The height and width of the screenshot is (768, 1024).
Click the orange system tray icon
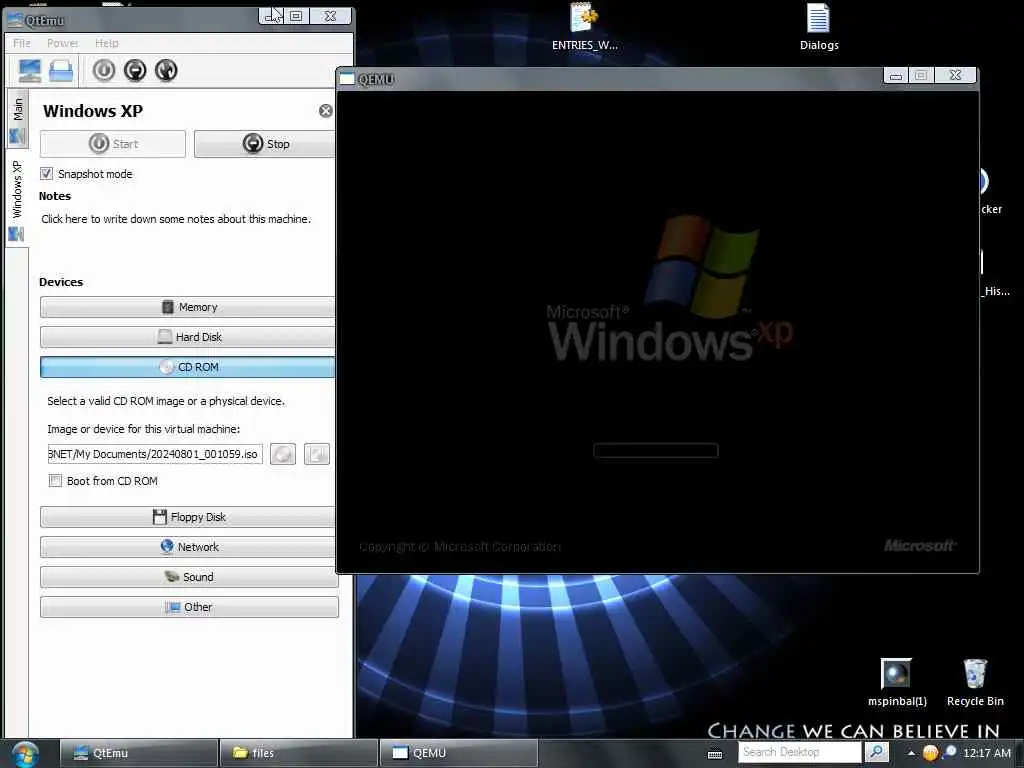pos(931,753)
